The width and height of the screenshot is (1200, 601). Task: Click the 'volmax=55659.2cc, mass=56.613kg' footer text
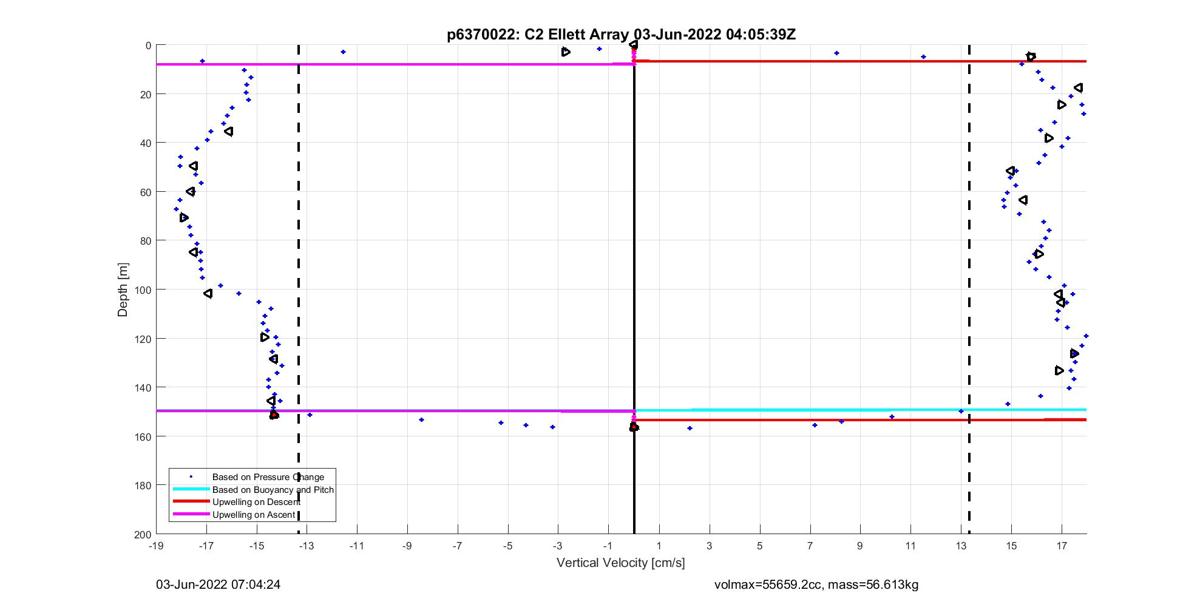[x=817, y=584]
